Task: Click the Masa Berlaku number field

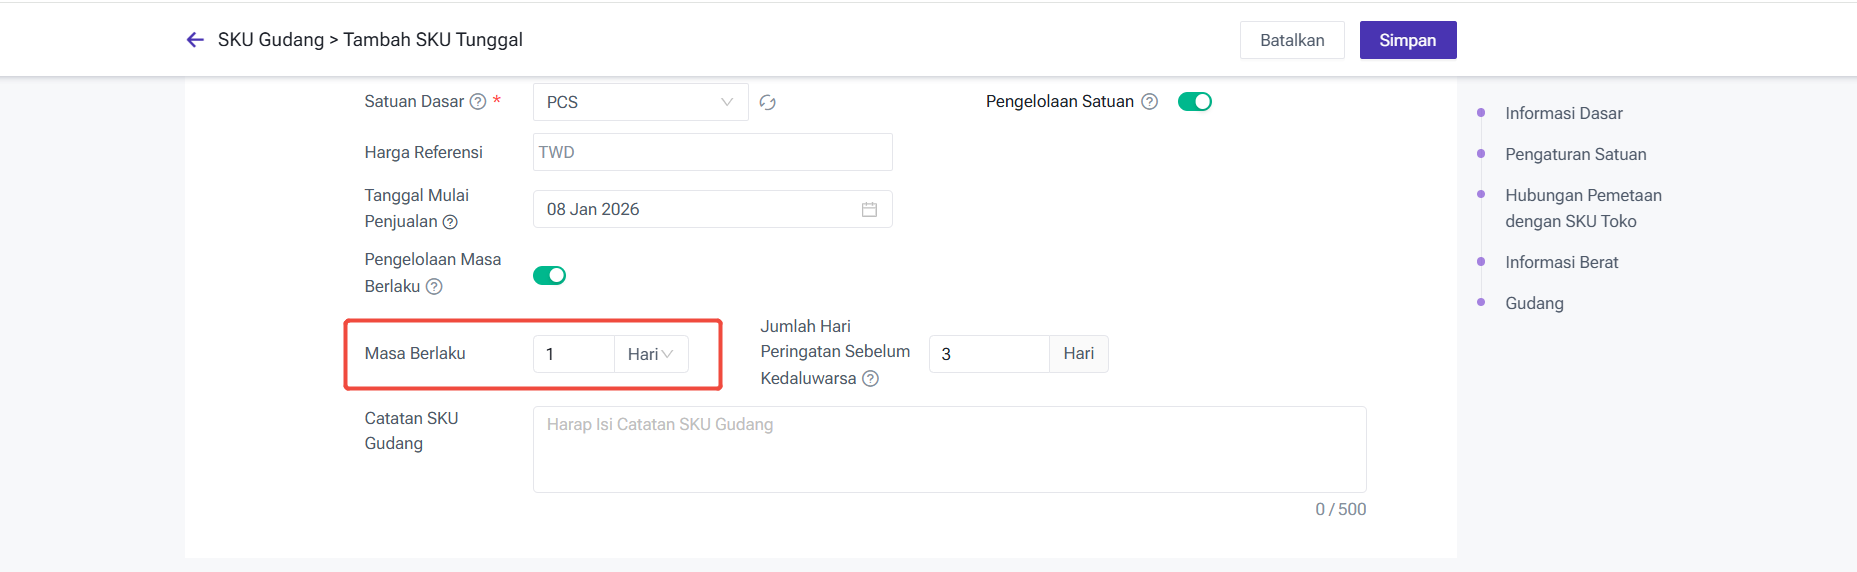Action: click(573, 354)
